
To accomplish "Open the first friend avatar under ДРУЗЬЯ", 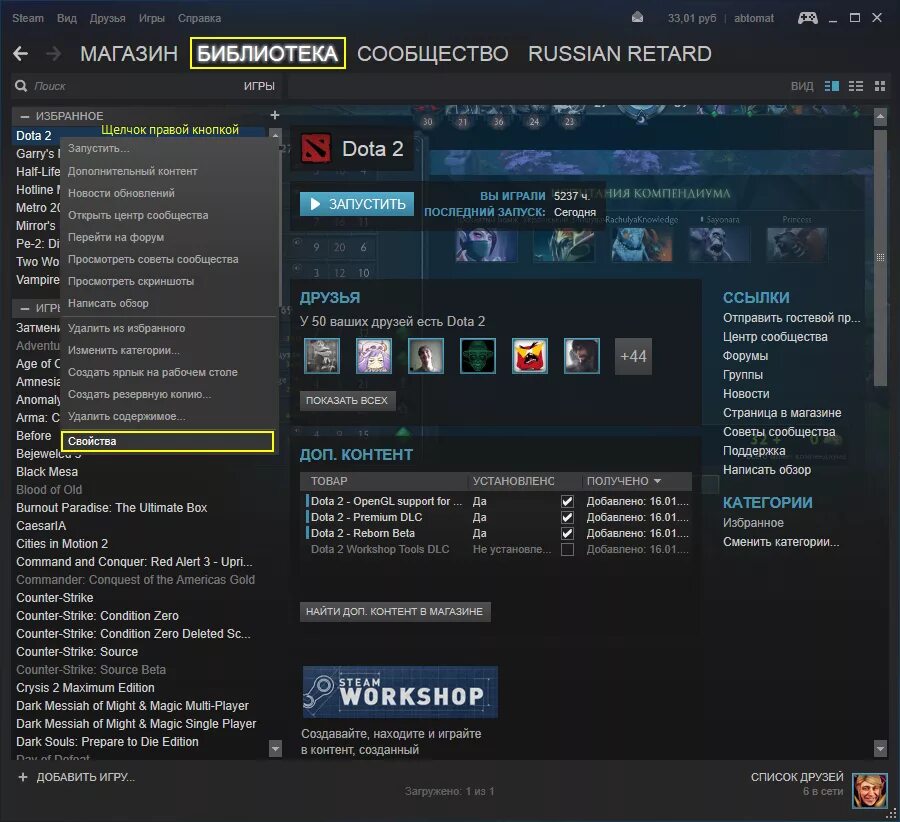I will coord(322,356).
